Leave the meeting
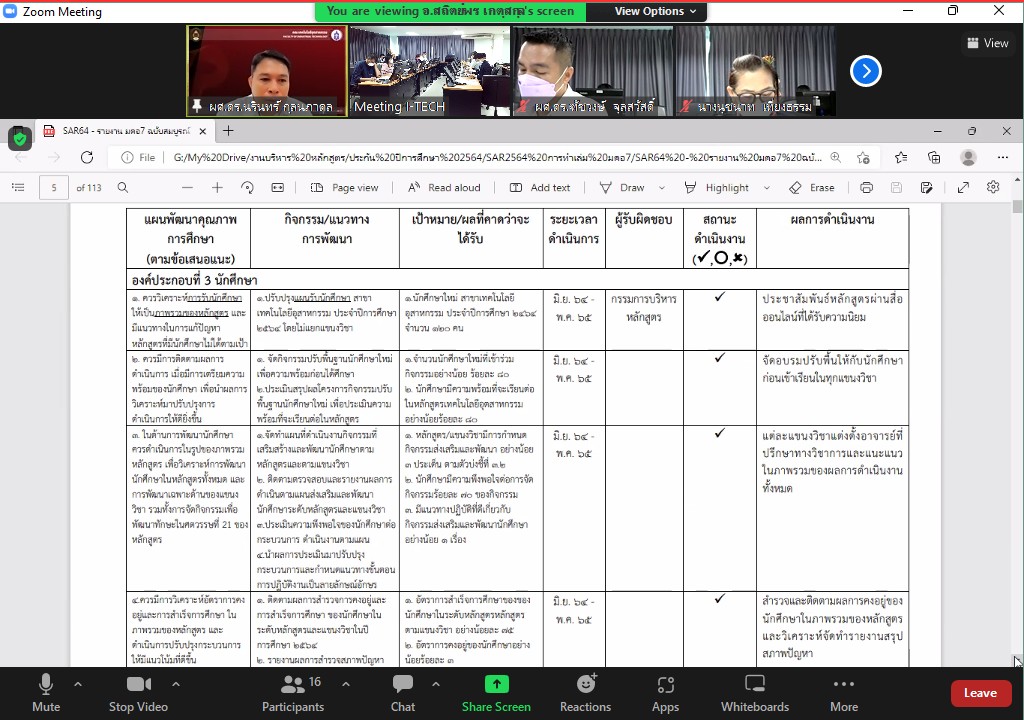1024x720 pixels. 980,693
